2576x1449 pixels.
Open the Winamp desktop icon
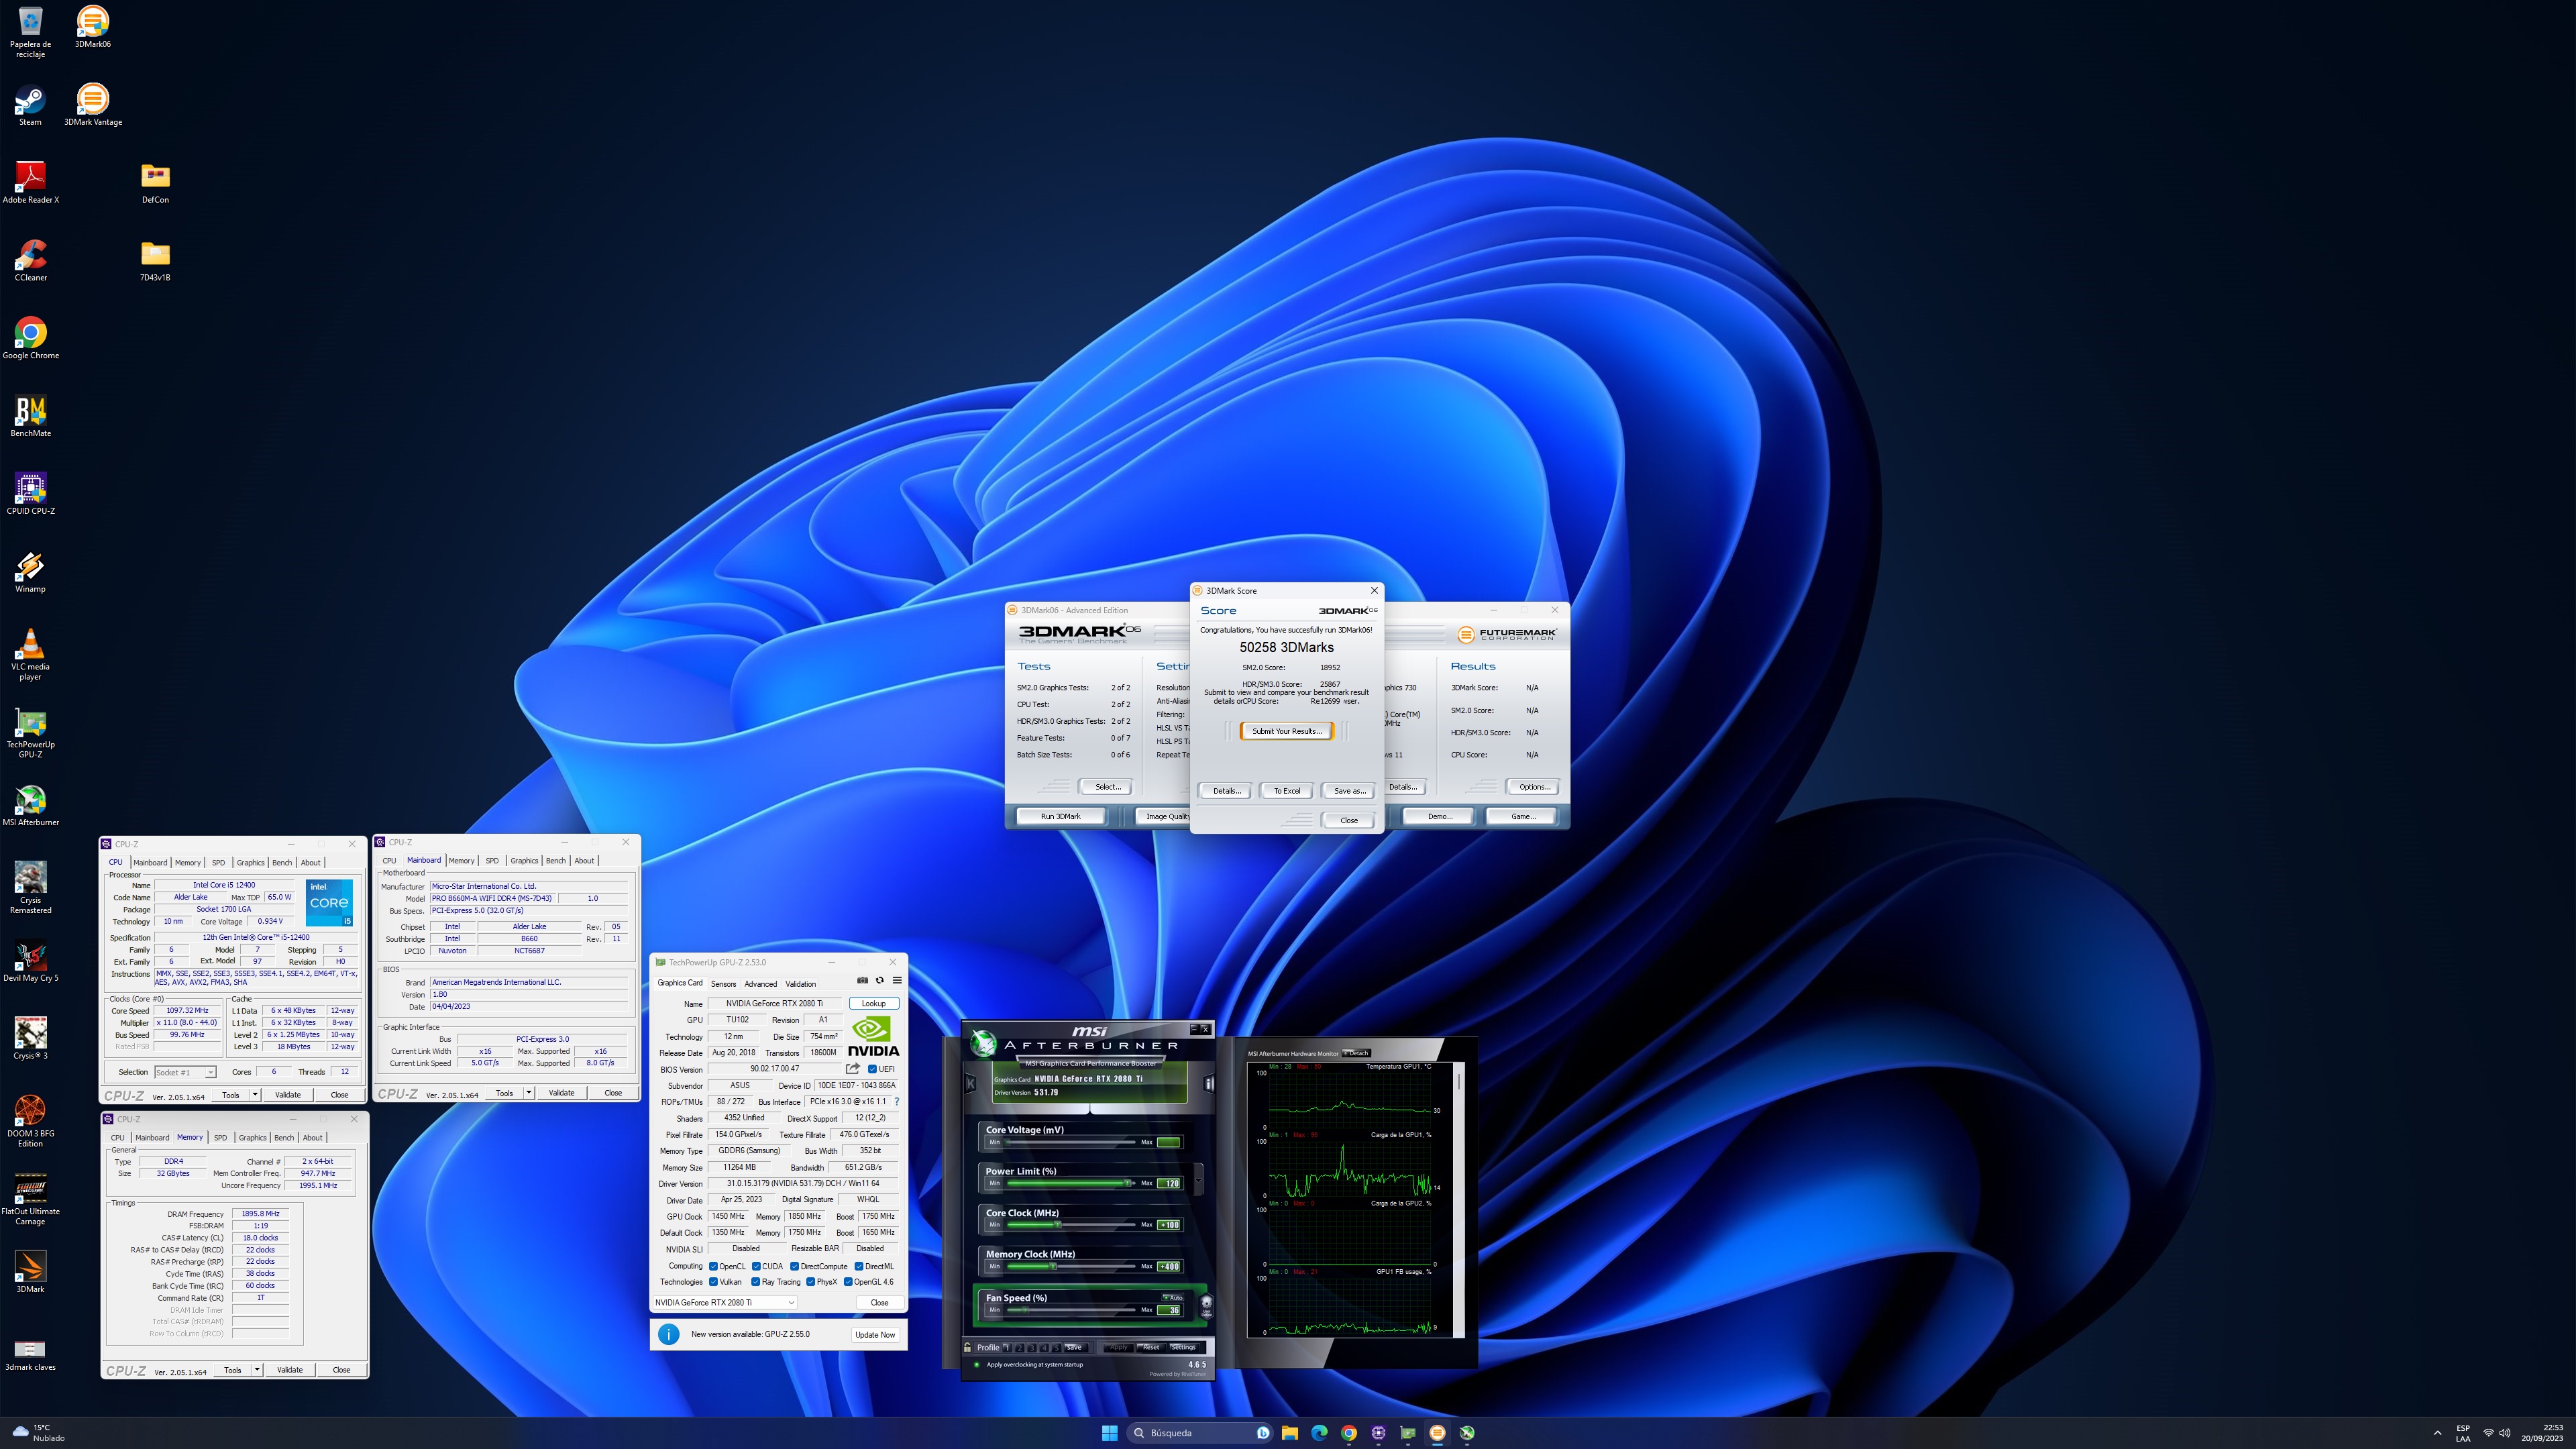[x=30, y=572]
